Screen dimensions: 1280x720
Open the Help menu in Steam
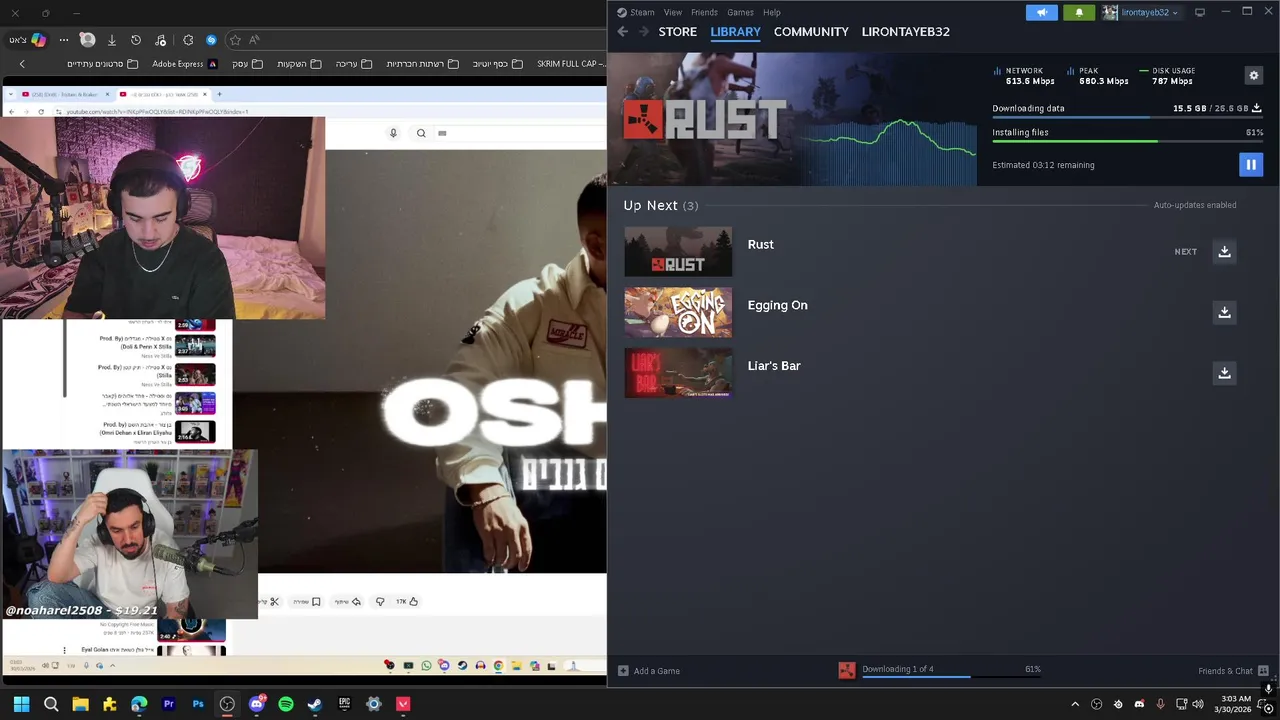click(x=772, y=12)
